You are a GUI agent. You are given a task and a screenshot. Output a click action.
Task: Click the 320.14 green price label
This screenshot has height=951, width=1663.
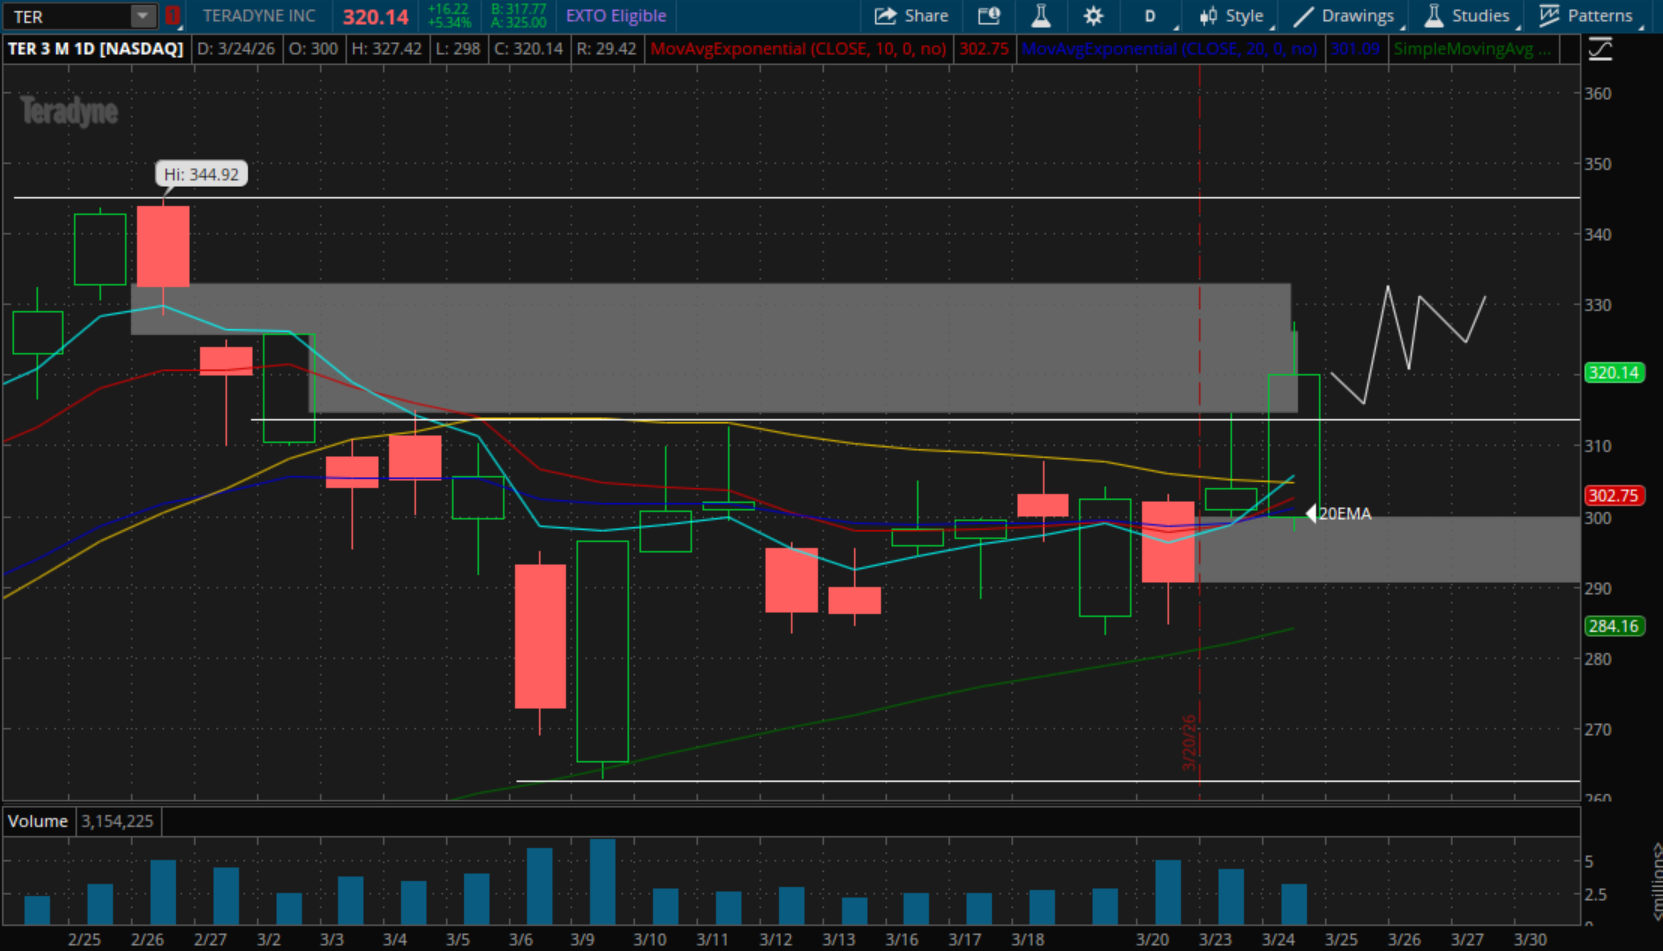1614,373
